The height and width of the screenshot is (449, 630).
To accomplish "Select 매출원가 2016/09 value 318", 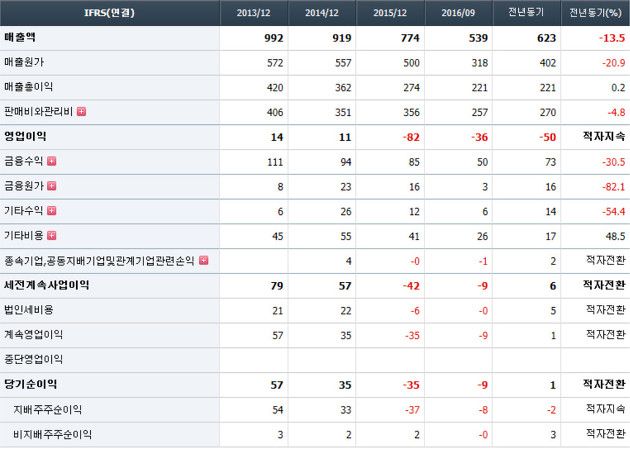I will 480,63.
